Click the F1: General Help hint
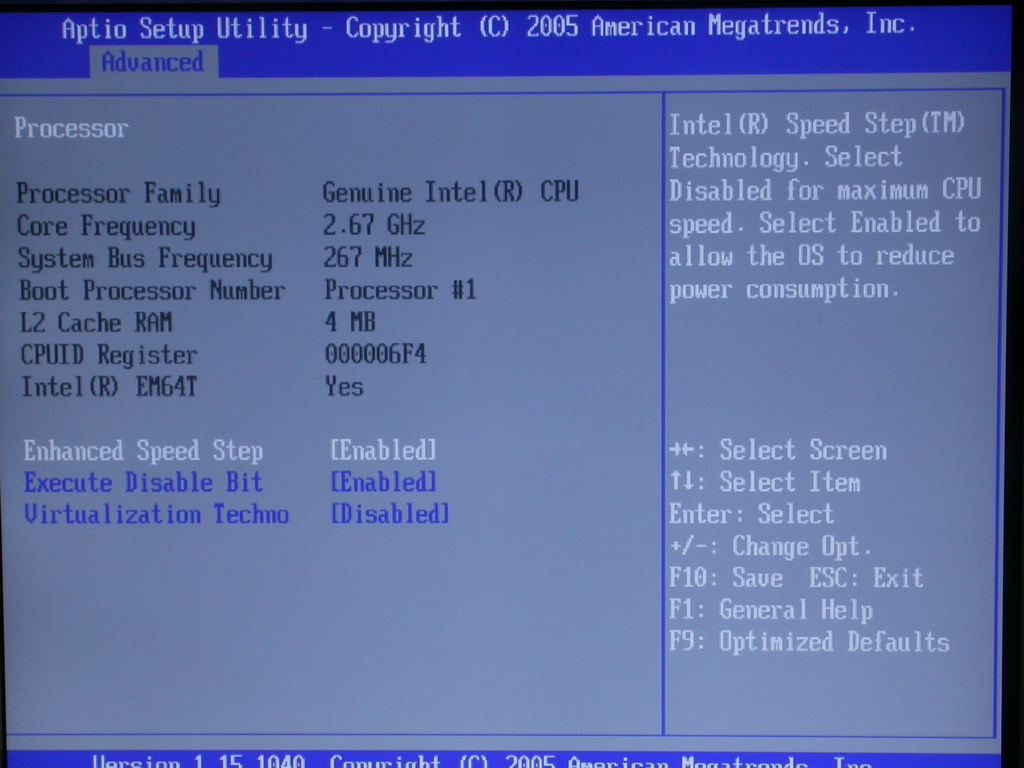The image size is (1024, 768). point(771,611)
